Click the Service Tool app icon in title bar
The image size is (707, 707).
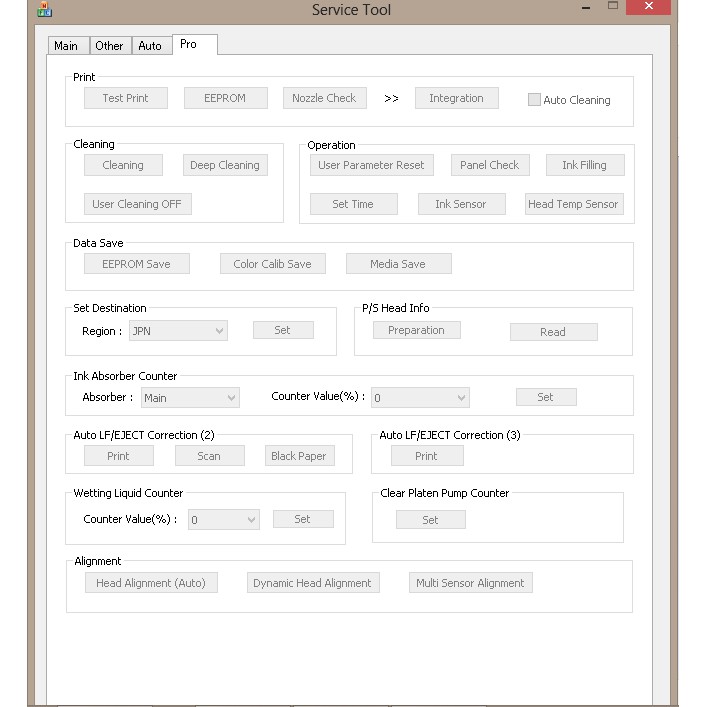43,9
